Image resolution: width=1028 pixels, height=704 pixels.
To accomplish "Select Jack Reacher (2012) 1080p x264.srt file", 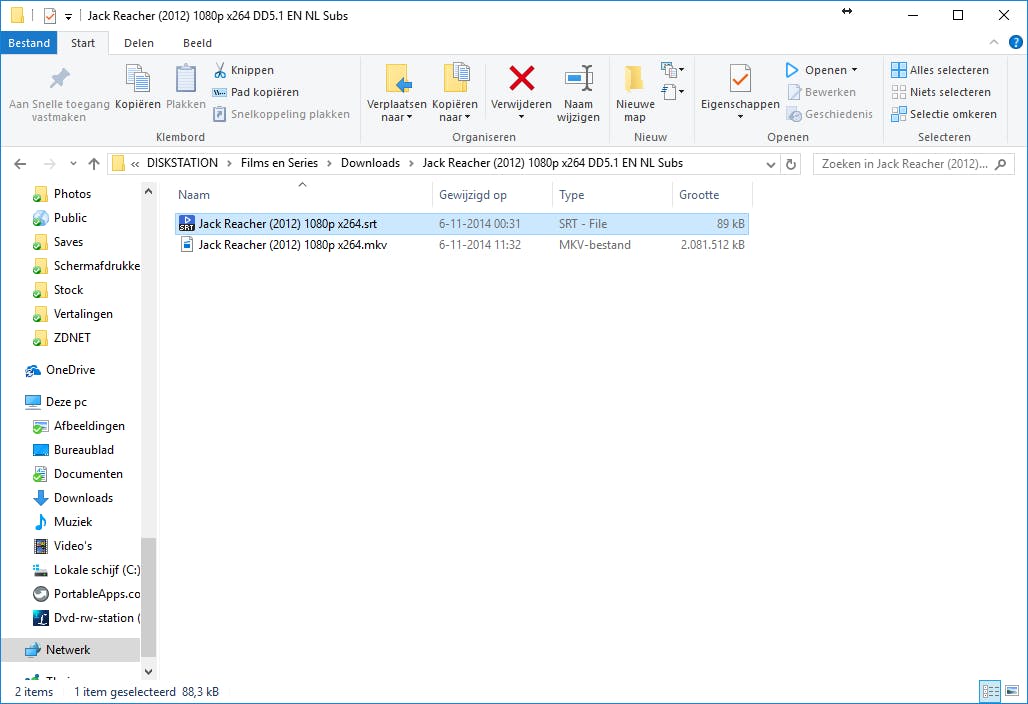I will point(462,224).
